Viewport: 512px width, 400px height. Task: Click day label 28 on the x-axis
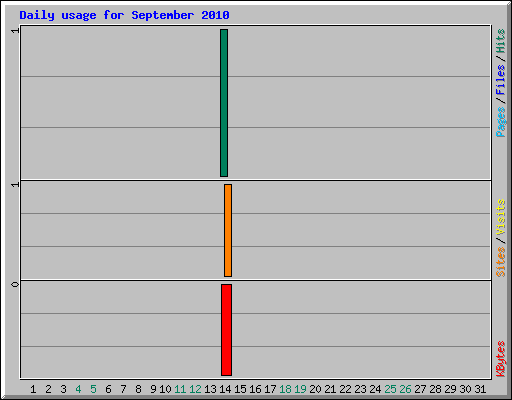click(435, 389)
